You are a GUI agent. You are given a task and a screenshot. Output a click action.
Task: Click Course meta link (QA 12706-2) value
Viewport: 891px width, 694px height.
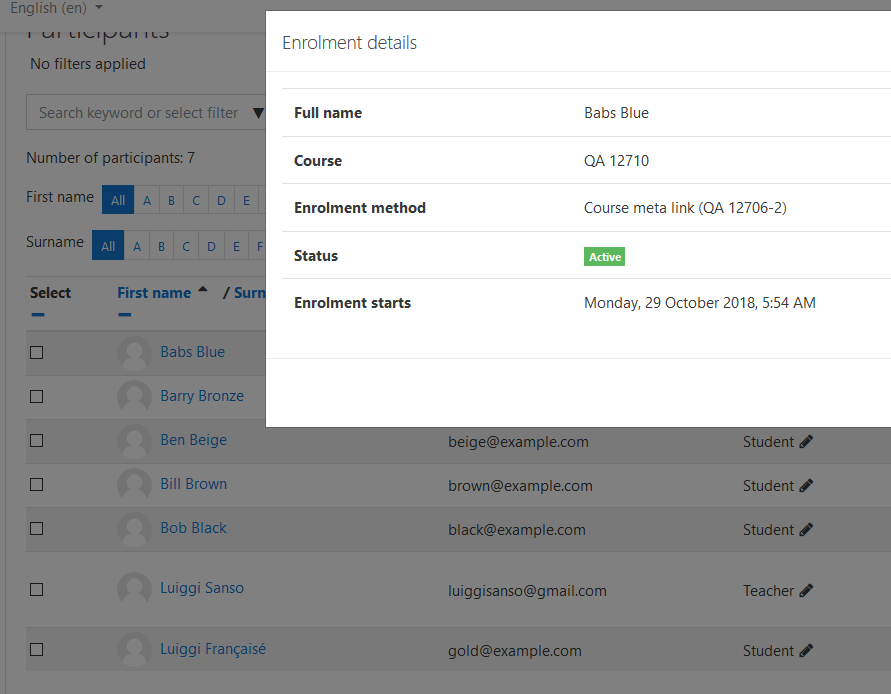(685, 208)
